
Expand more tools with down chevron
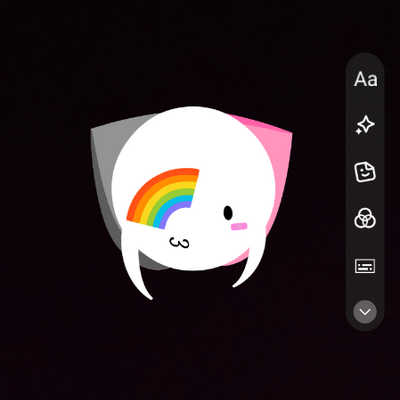365,312
